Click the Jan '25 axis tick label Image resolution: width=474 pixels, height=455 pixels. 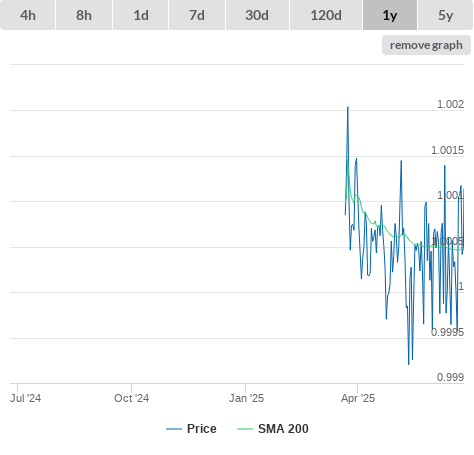coord(246,398)
